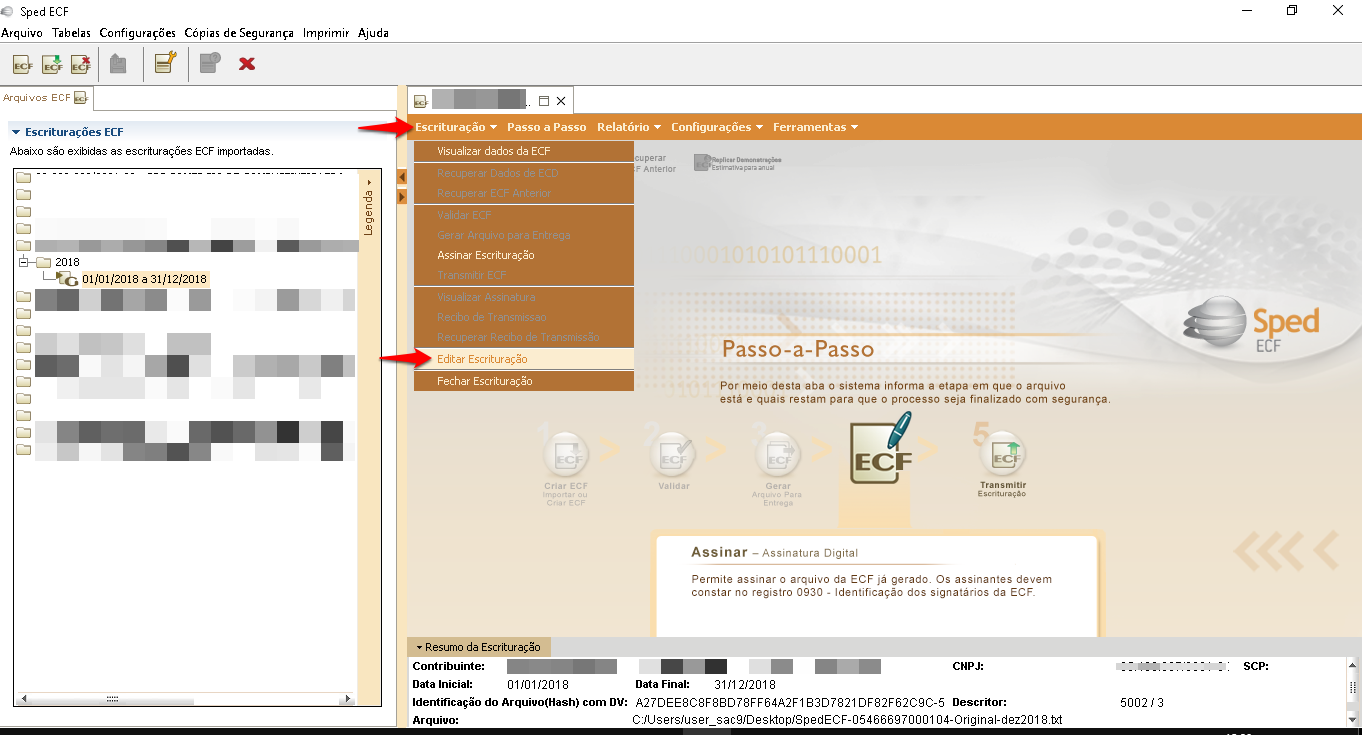Go to Passo a Passo tab
The image size is (1362, 735).
pyautogui.click(x=546, y=127)
